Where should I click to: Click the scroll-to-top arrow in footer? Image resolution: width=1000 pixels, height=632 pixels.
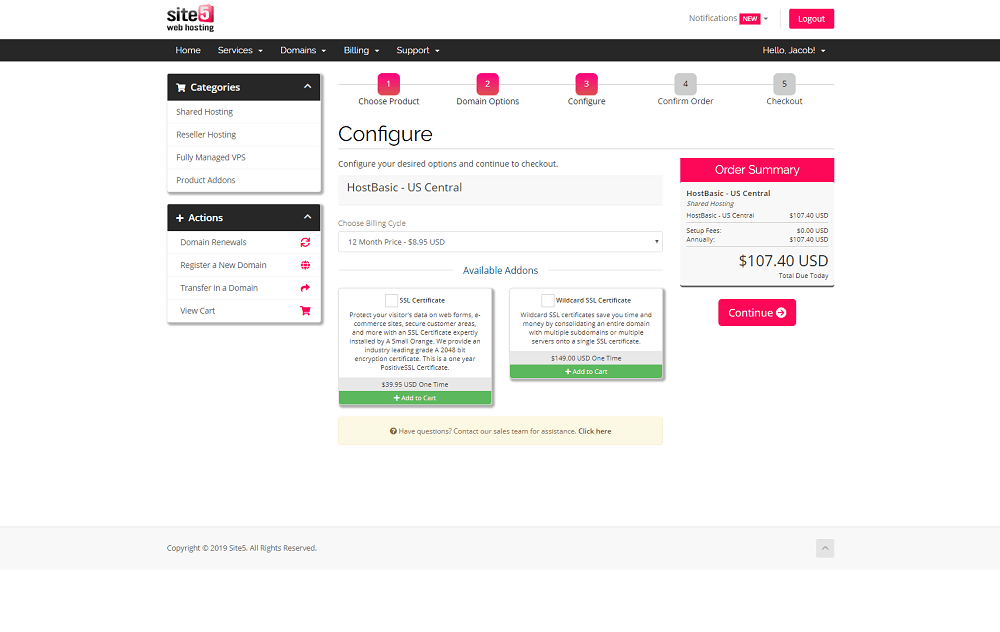coord(825,548)
